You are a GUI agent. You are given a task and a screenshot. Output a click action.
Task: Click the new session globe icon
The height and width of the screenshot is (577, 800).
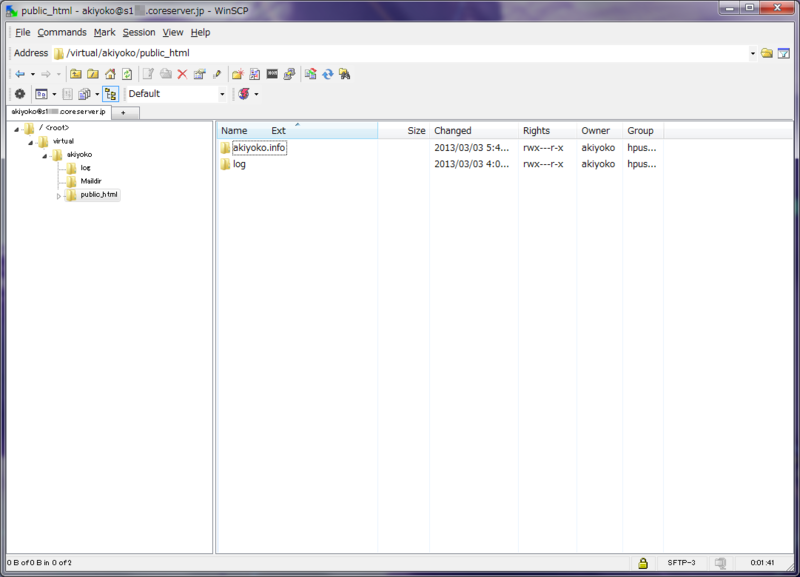tap(244, 94)
